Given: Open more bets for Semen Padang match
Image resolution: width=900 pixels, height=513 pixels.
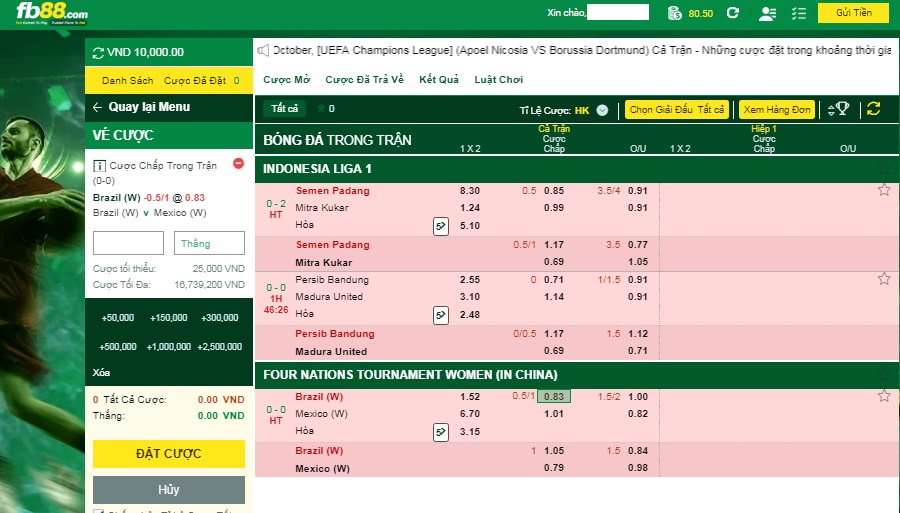Looking at the screenshot, I should (440, 226).
